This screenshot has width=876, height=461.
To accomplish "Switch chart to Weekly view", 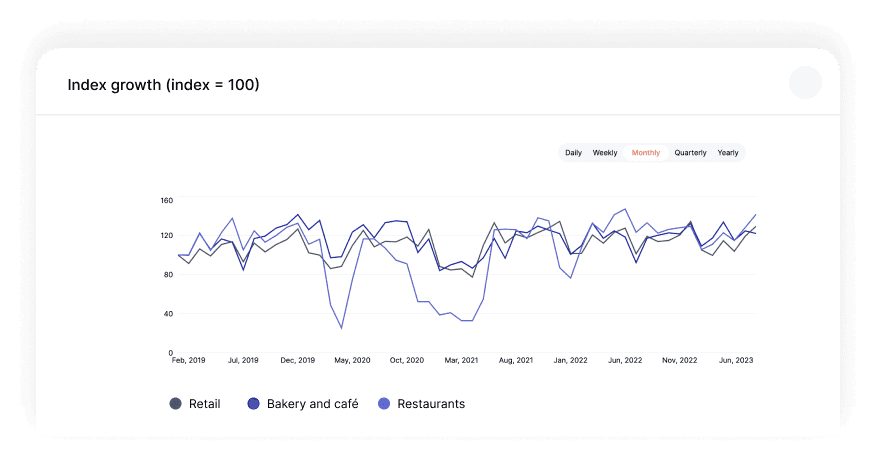I will click(x=604, y=153).
